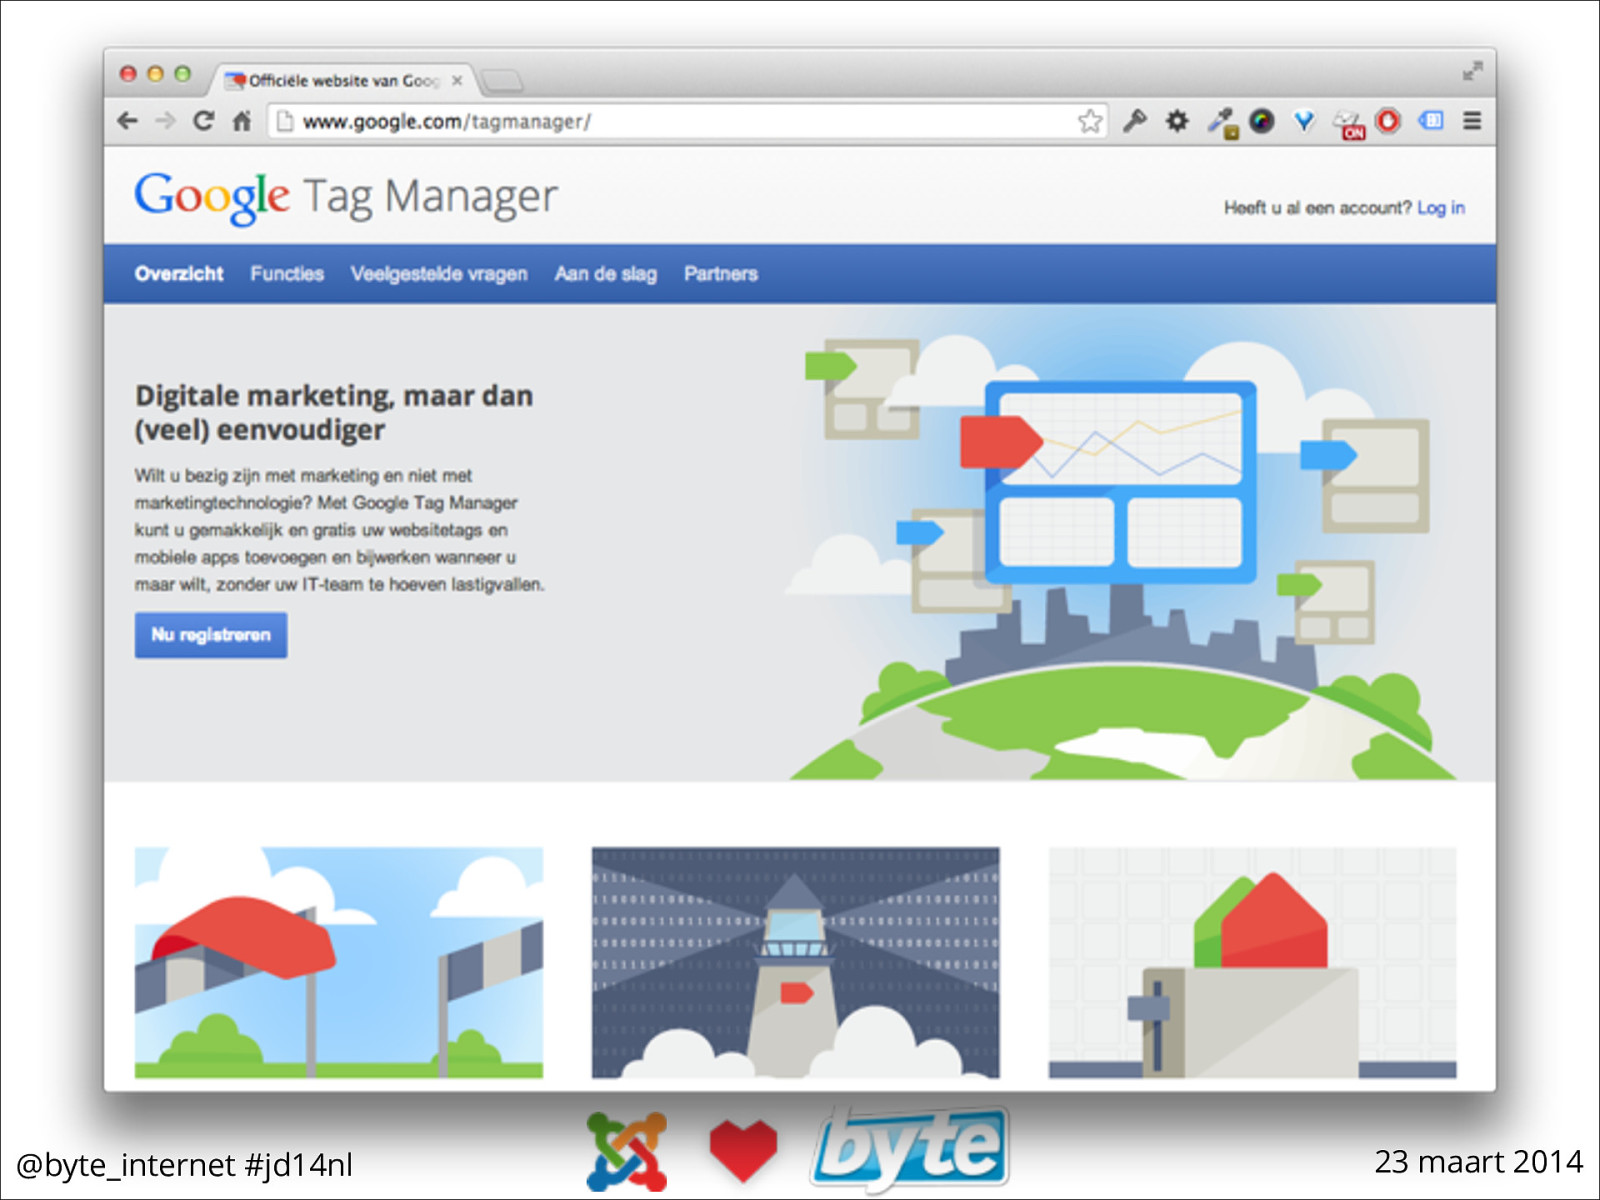Image resolution: width=1600 pixels, height=1200 pixels.
Task: Click the red circular extension icon
Action: [1388, 121]
